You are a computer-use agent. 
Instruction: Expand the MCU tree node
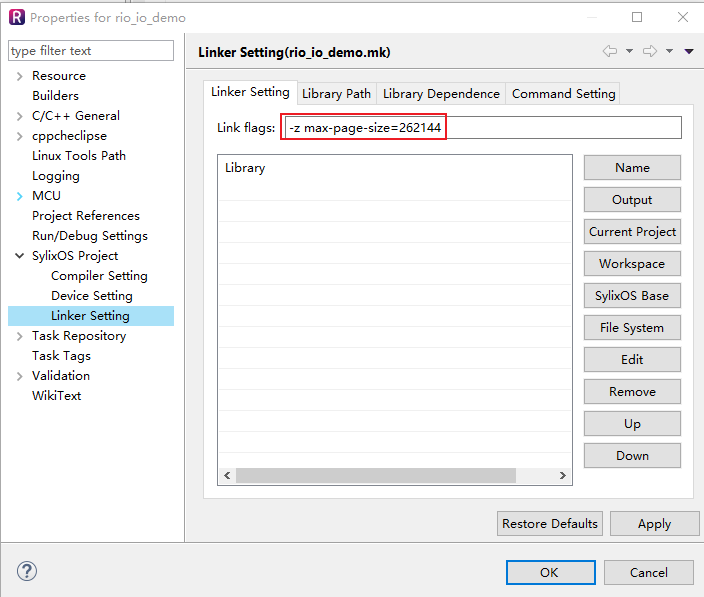pos(19,196)
